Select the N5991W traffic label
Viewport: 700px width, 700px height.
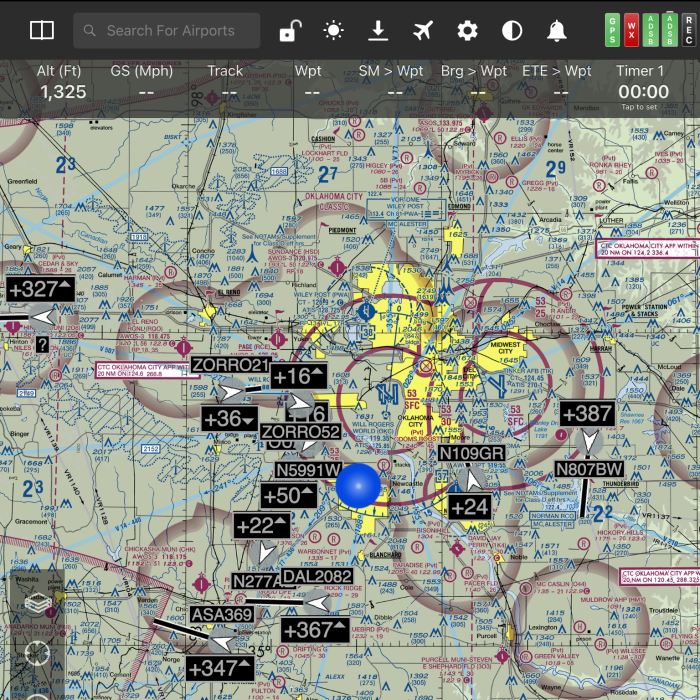pos(308,470)
